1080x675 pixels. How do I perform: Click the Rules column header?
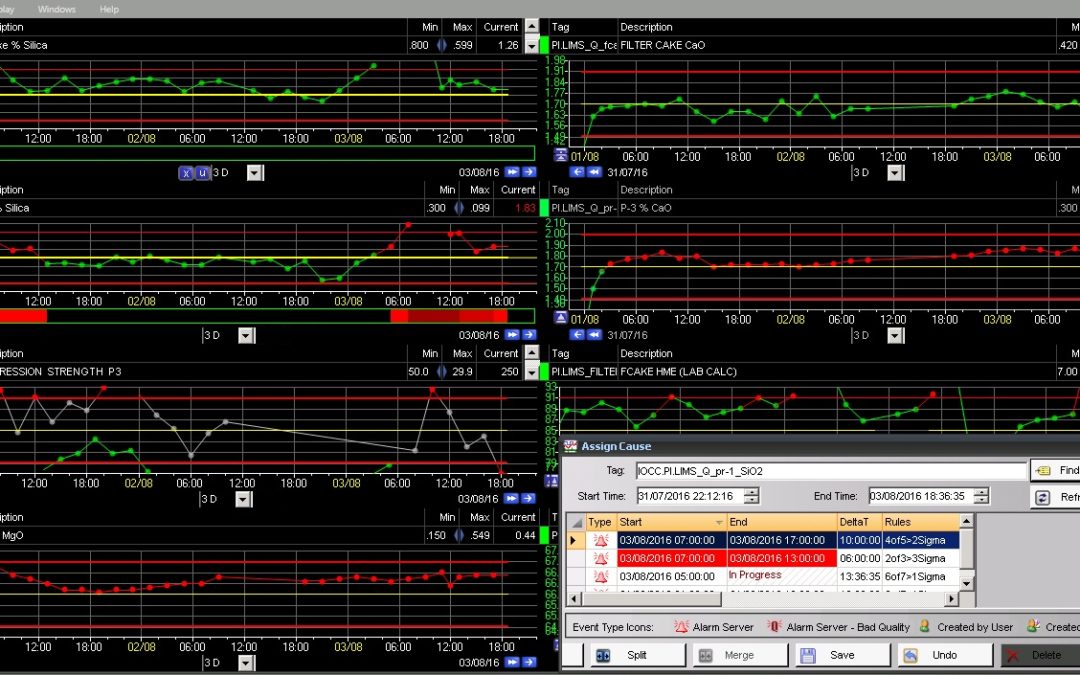(x=920, y=522)
